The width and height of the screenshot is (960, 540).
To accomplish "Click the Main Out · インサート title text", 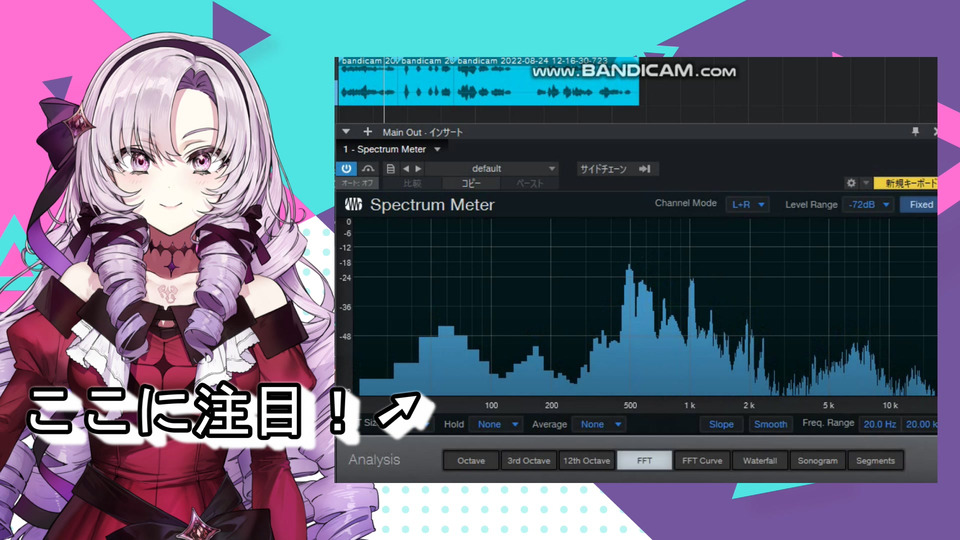I will 422,132.
